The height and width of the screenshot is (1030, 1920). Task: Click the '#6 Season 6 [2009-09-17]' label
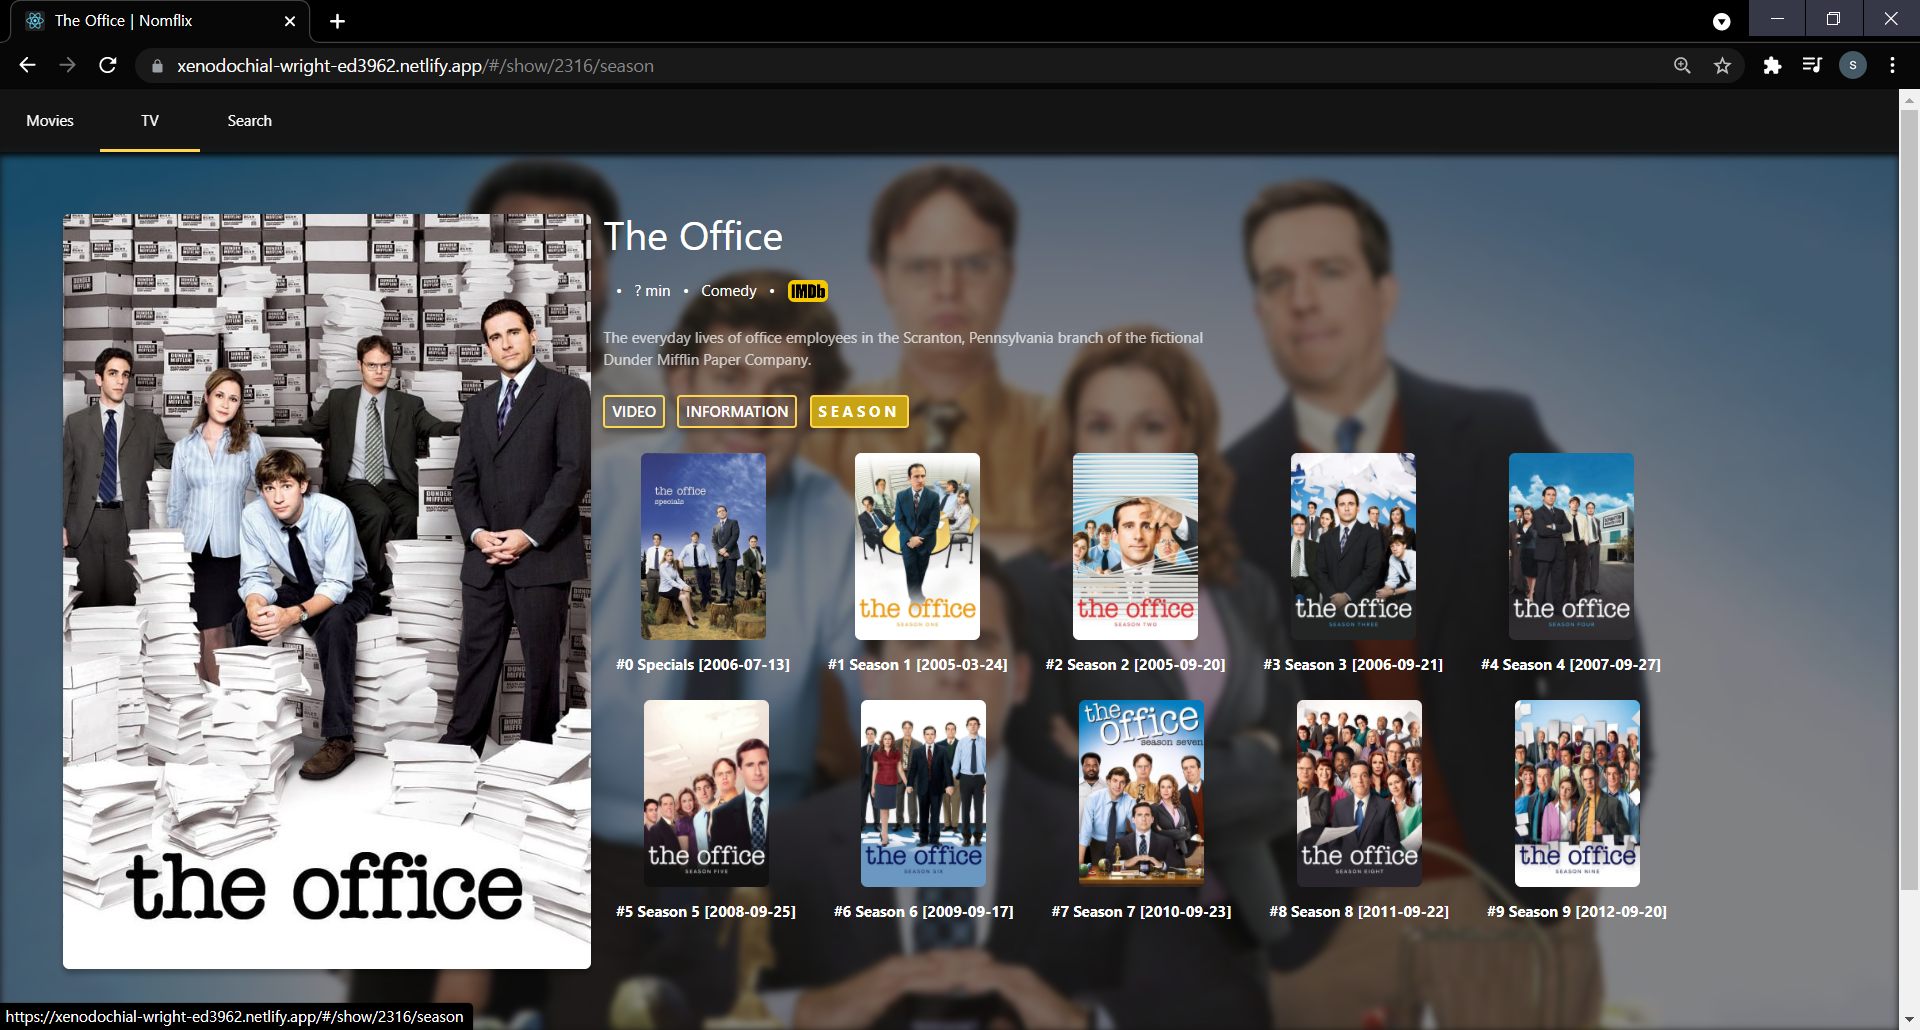point(923,911)
